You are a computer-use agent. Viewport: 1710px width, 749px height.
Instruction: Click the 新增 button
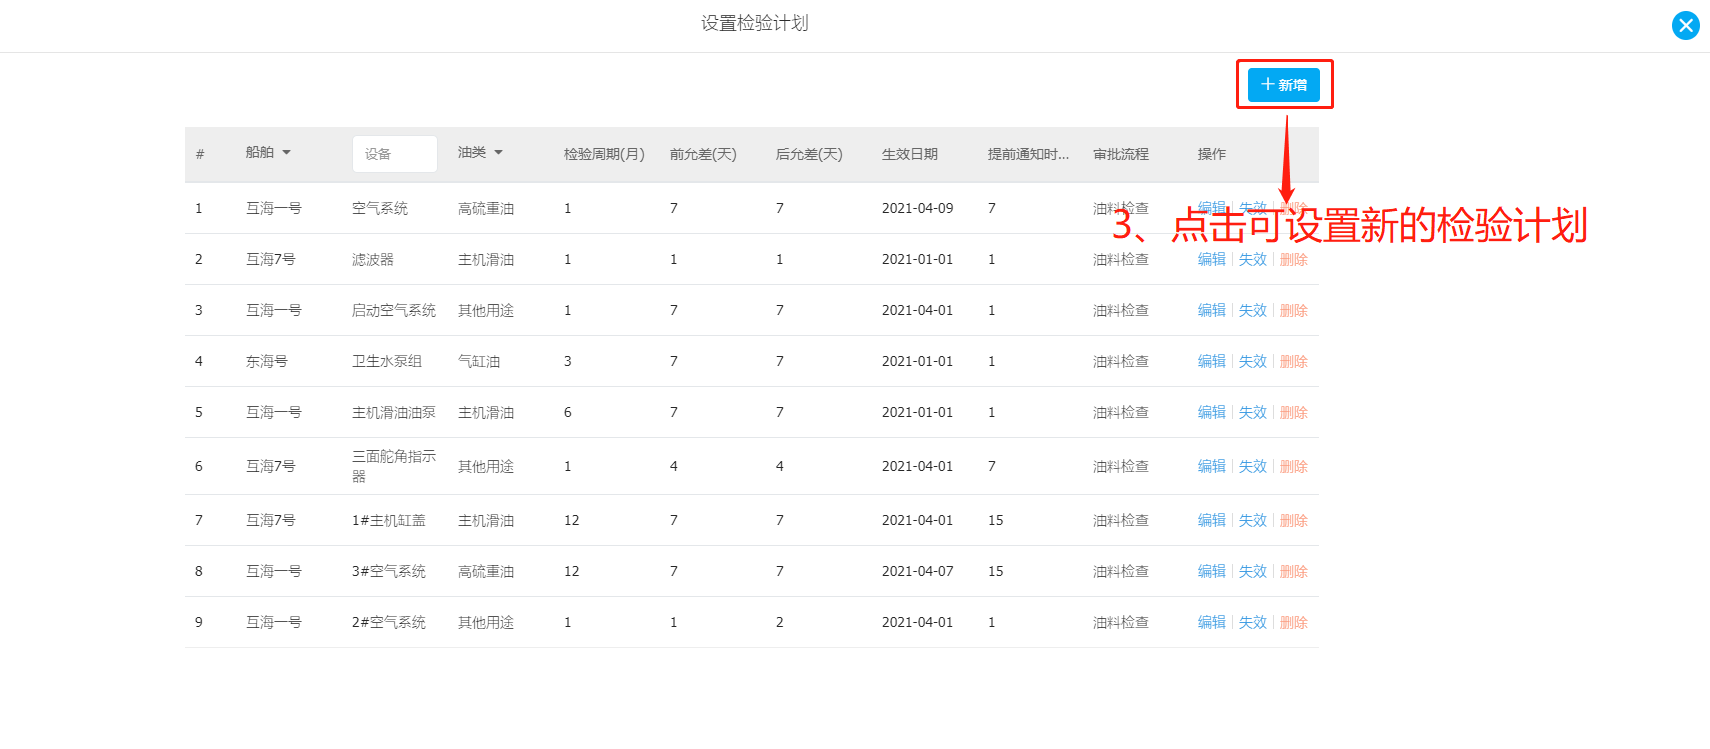pos(1284,84)
